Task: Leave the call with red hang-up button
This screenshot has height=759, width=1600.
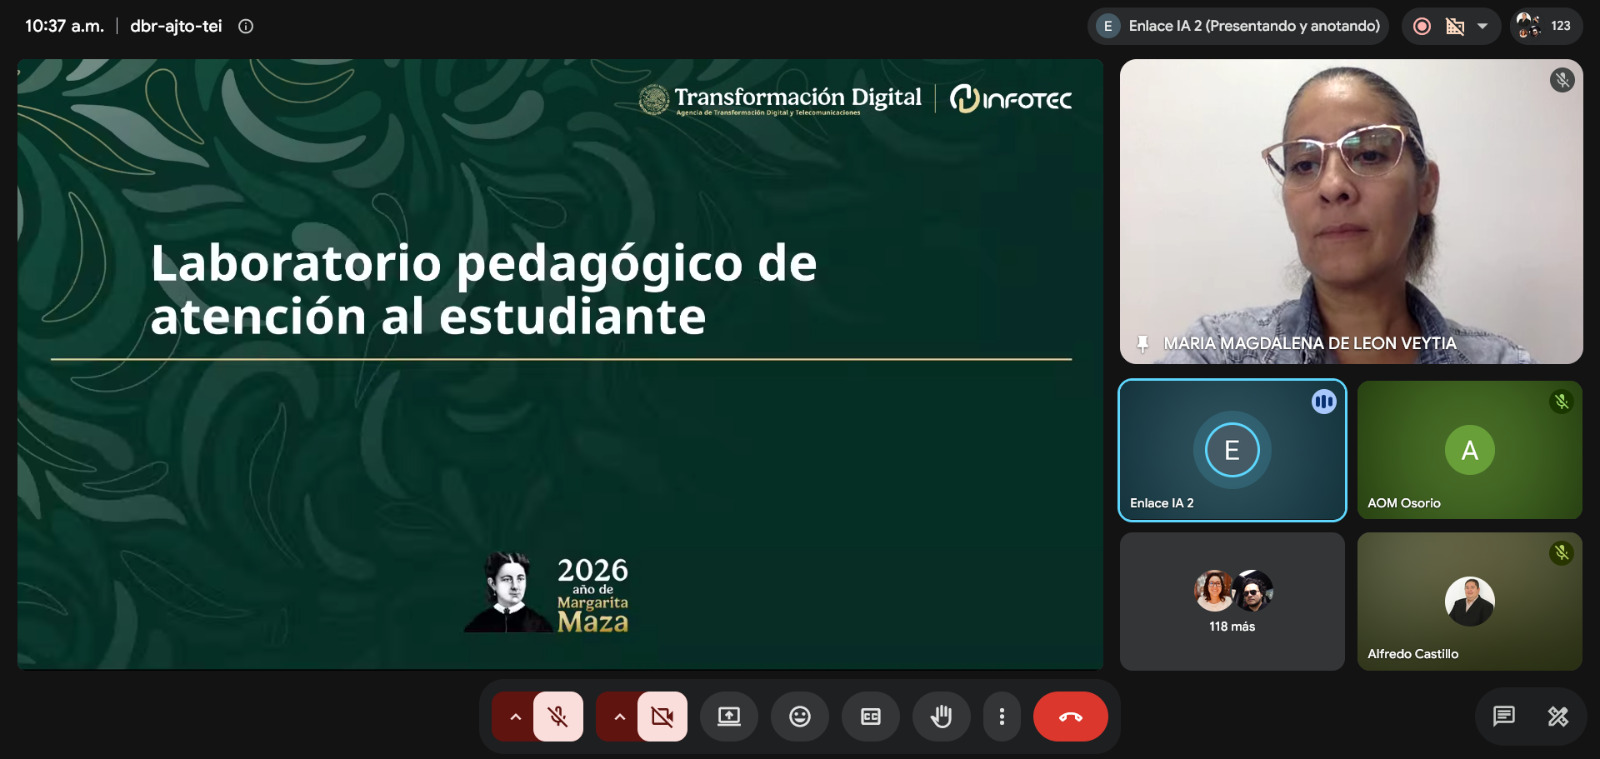Action: pyautogui.click(x=1071, y=716)
